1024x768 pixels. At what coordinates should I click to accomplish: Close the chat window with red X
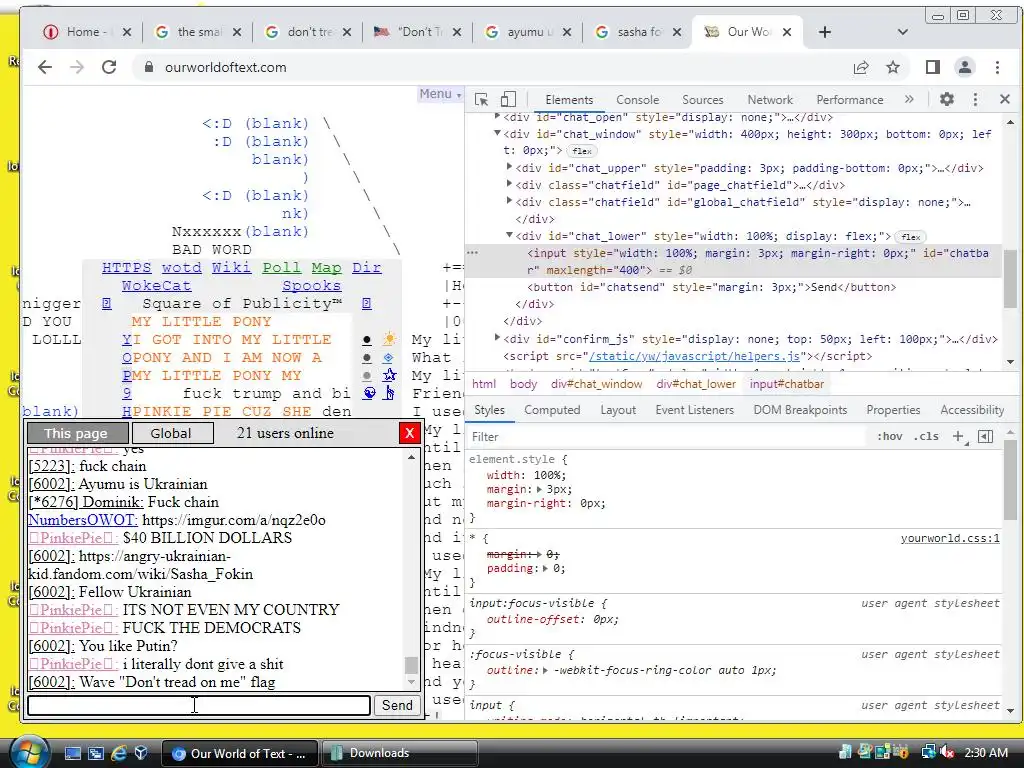click(x=409, y=433)
